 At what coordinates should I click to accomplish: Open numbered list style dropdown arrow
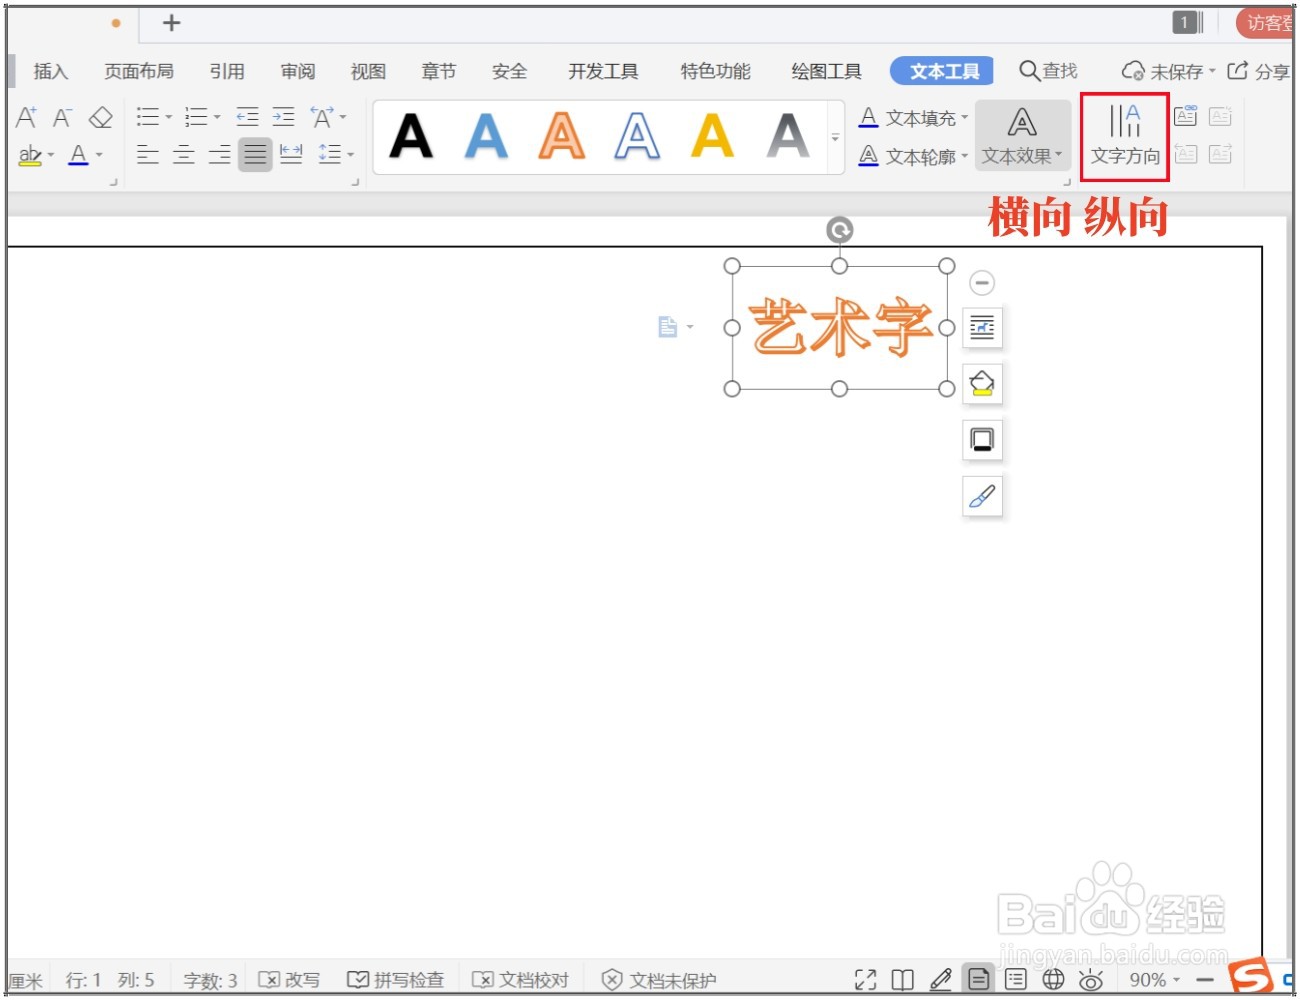click(216, 118)
